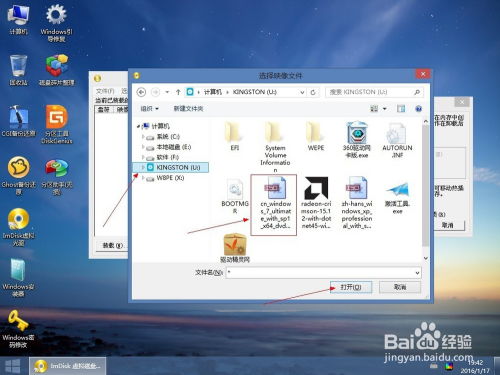Open the WEPE folder
Viewport: 500px width, 375px height.
[x=315, y=137]
